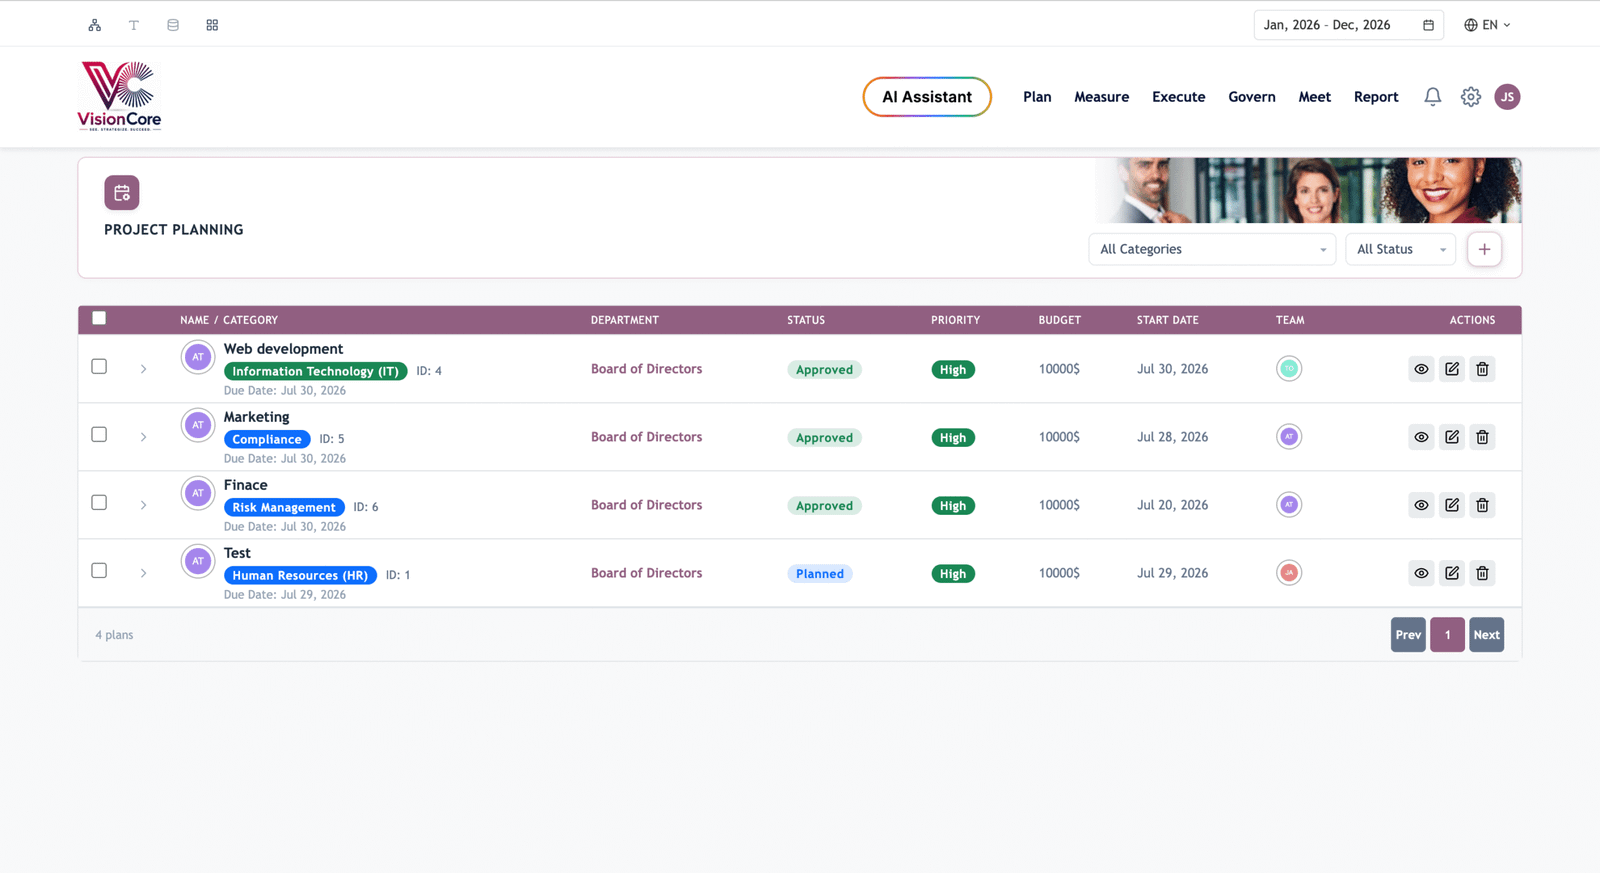Open the database icon in top bar
This screenshot has width=1600, height=873.
coord(173,25)
